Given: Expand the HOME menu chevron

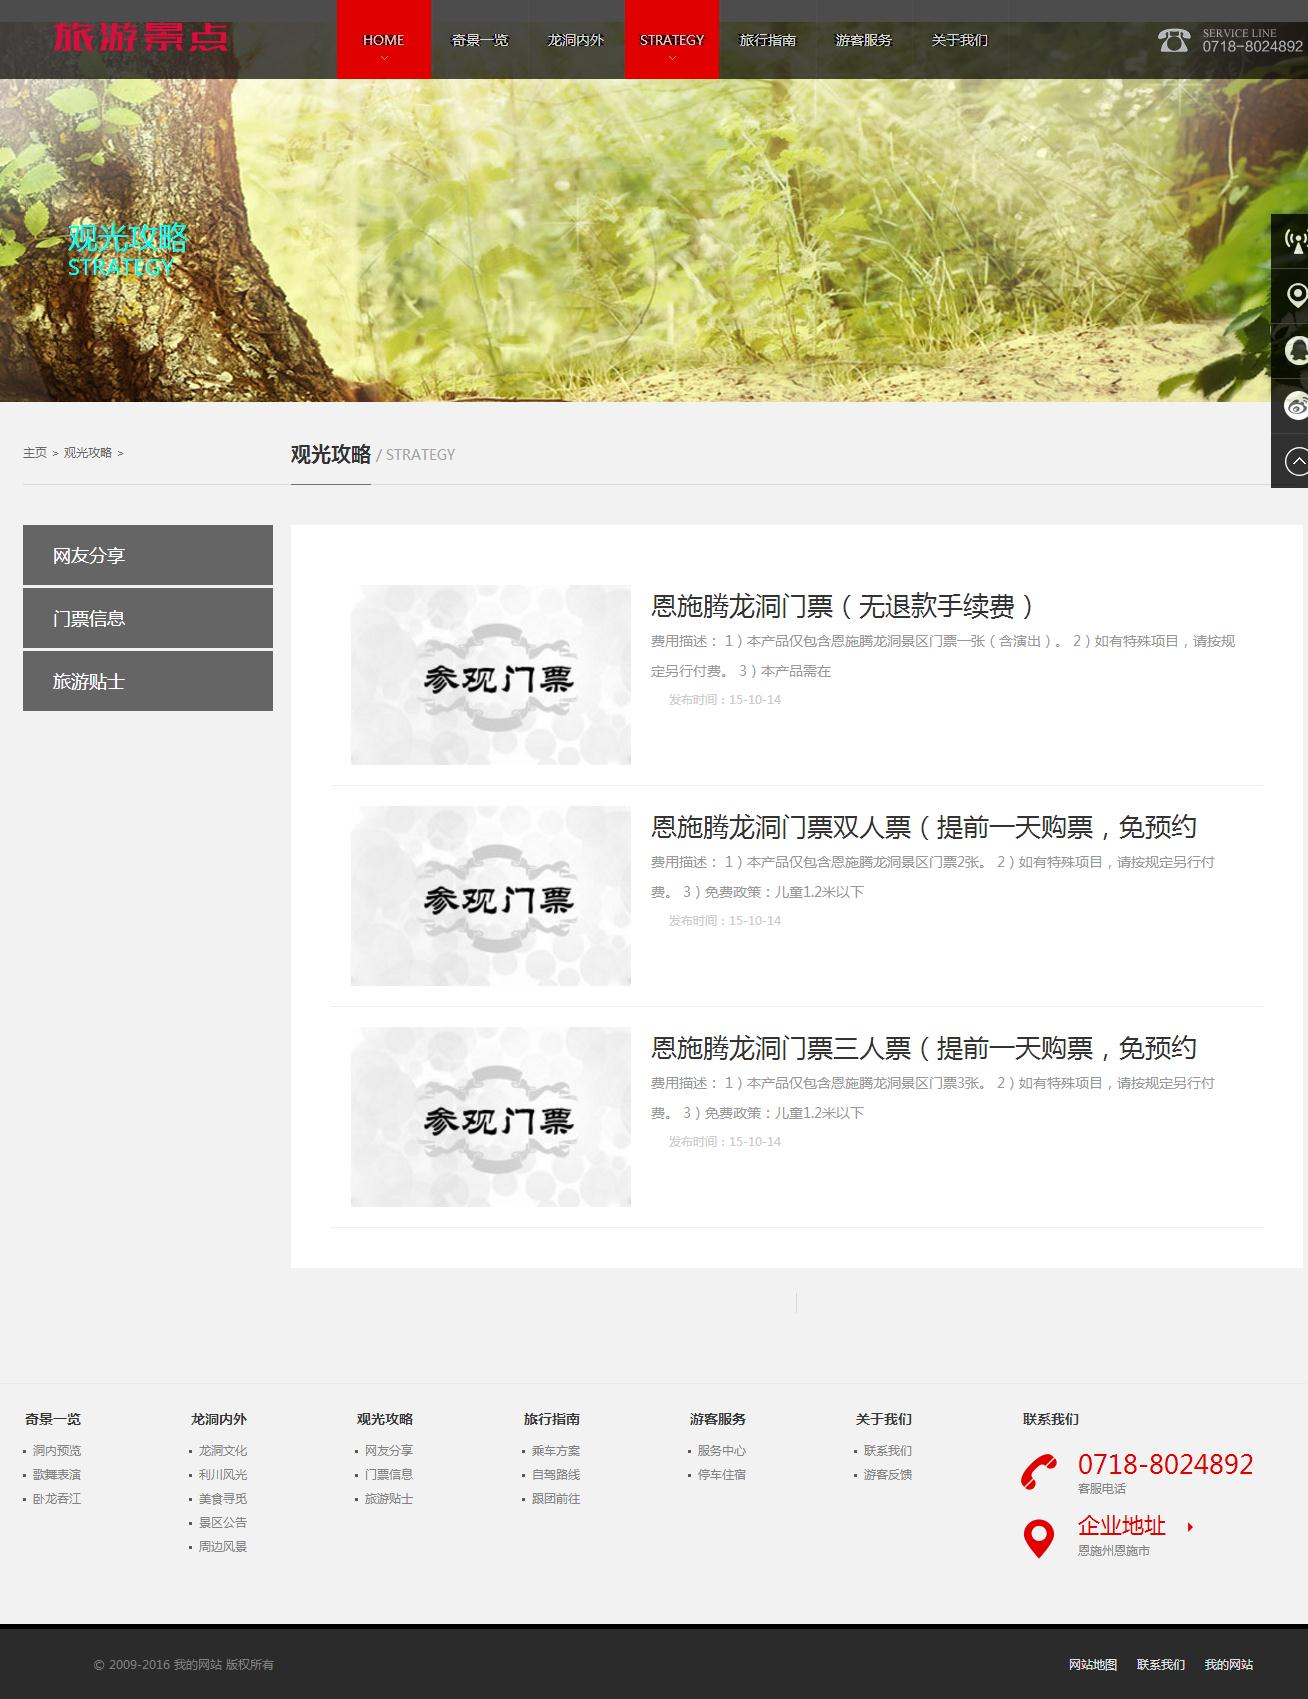Looking at the screenshot, I should coord(384,59).
